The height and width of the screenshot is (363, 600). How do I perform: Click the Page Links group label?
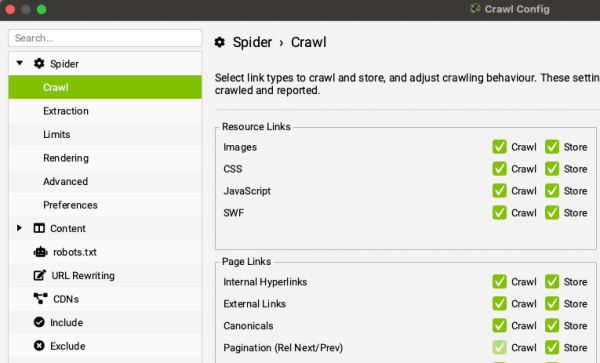pos(246,262)
